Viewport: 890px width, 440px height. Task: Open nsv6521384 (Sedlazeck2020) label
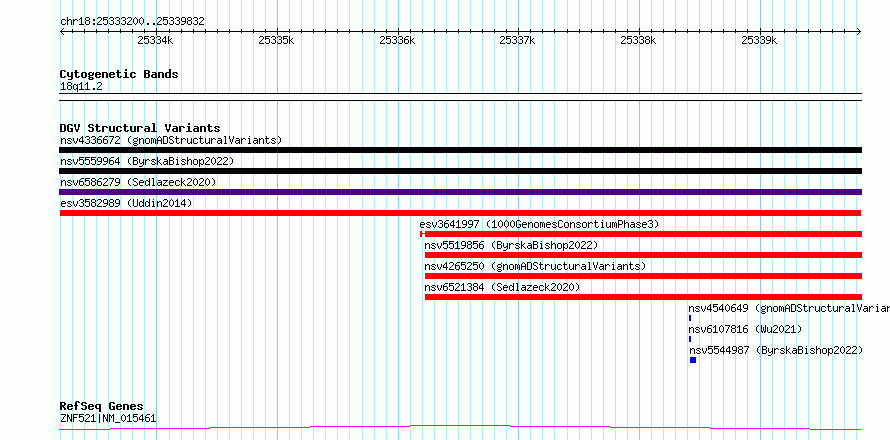click(x=502, y=287)
